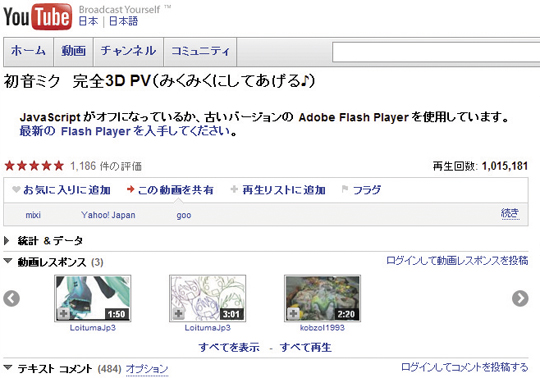
Task: Click the plus icon on the 1:50 thumbnail
Action: (63, 314)
